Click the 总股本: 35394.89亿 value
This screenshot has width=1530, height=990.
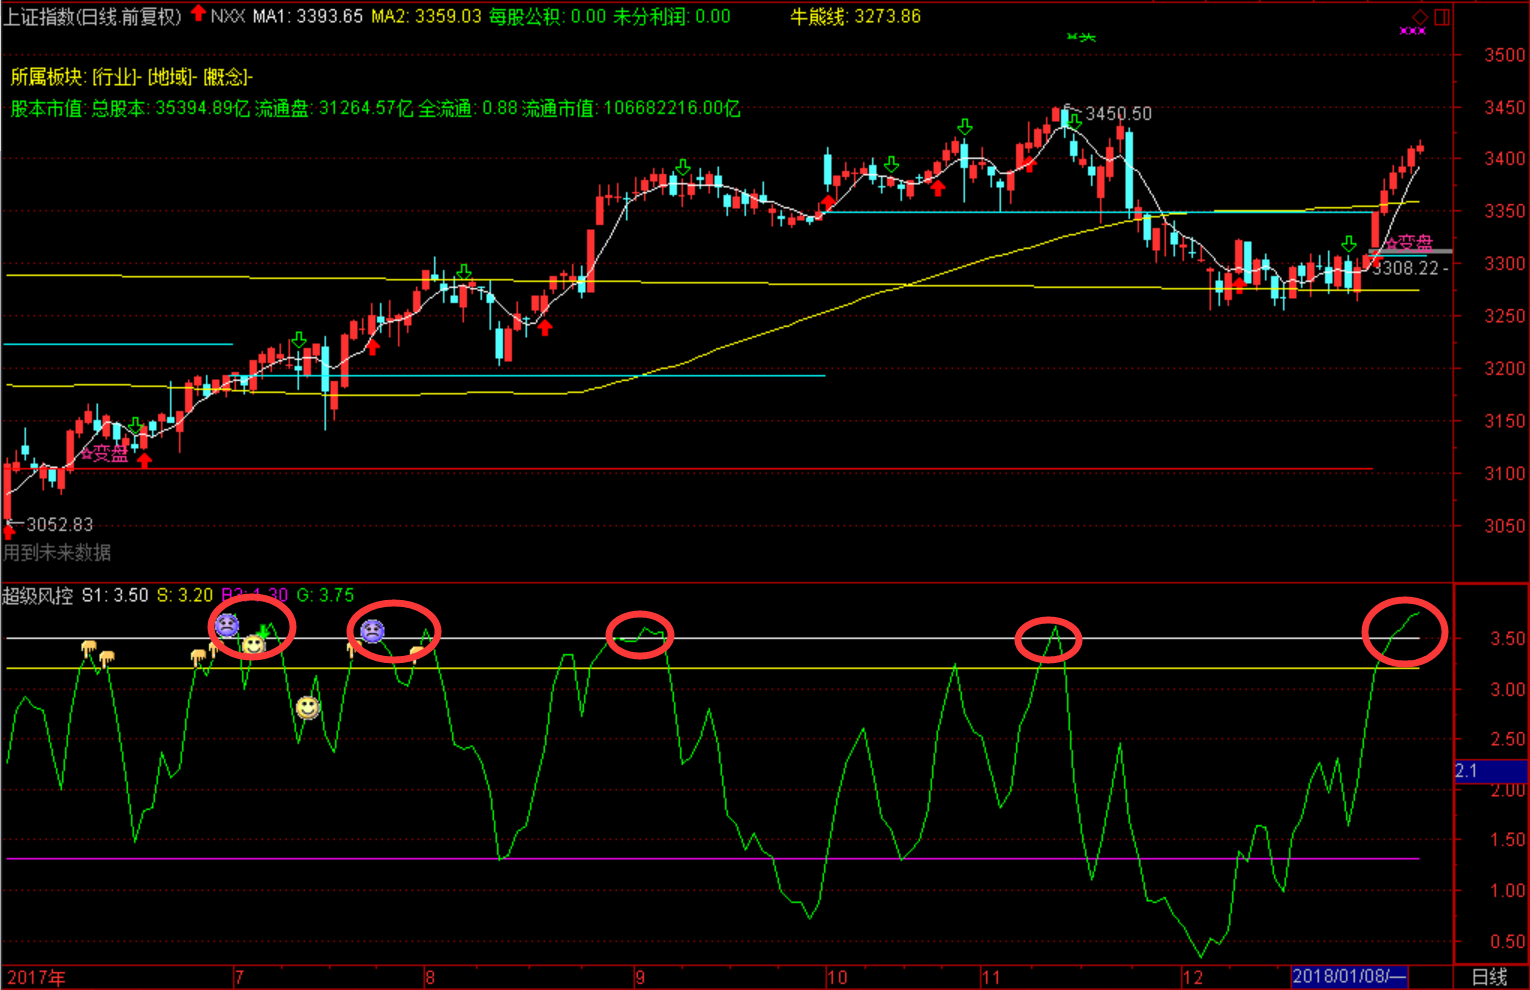[170, 108]
